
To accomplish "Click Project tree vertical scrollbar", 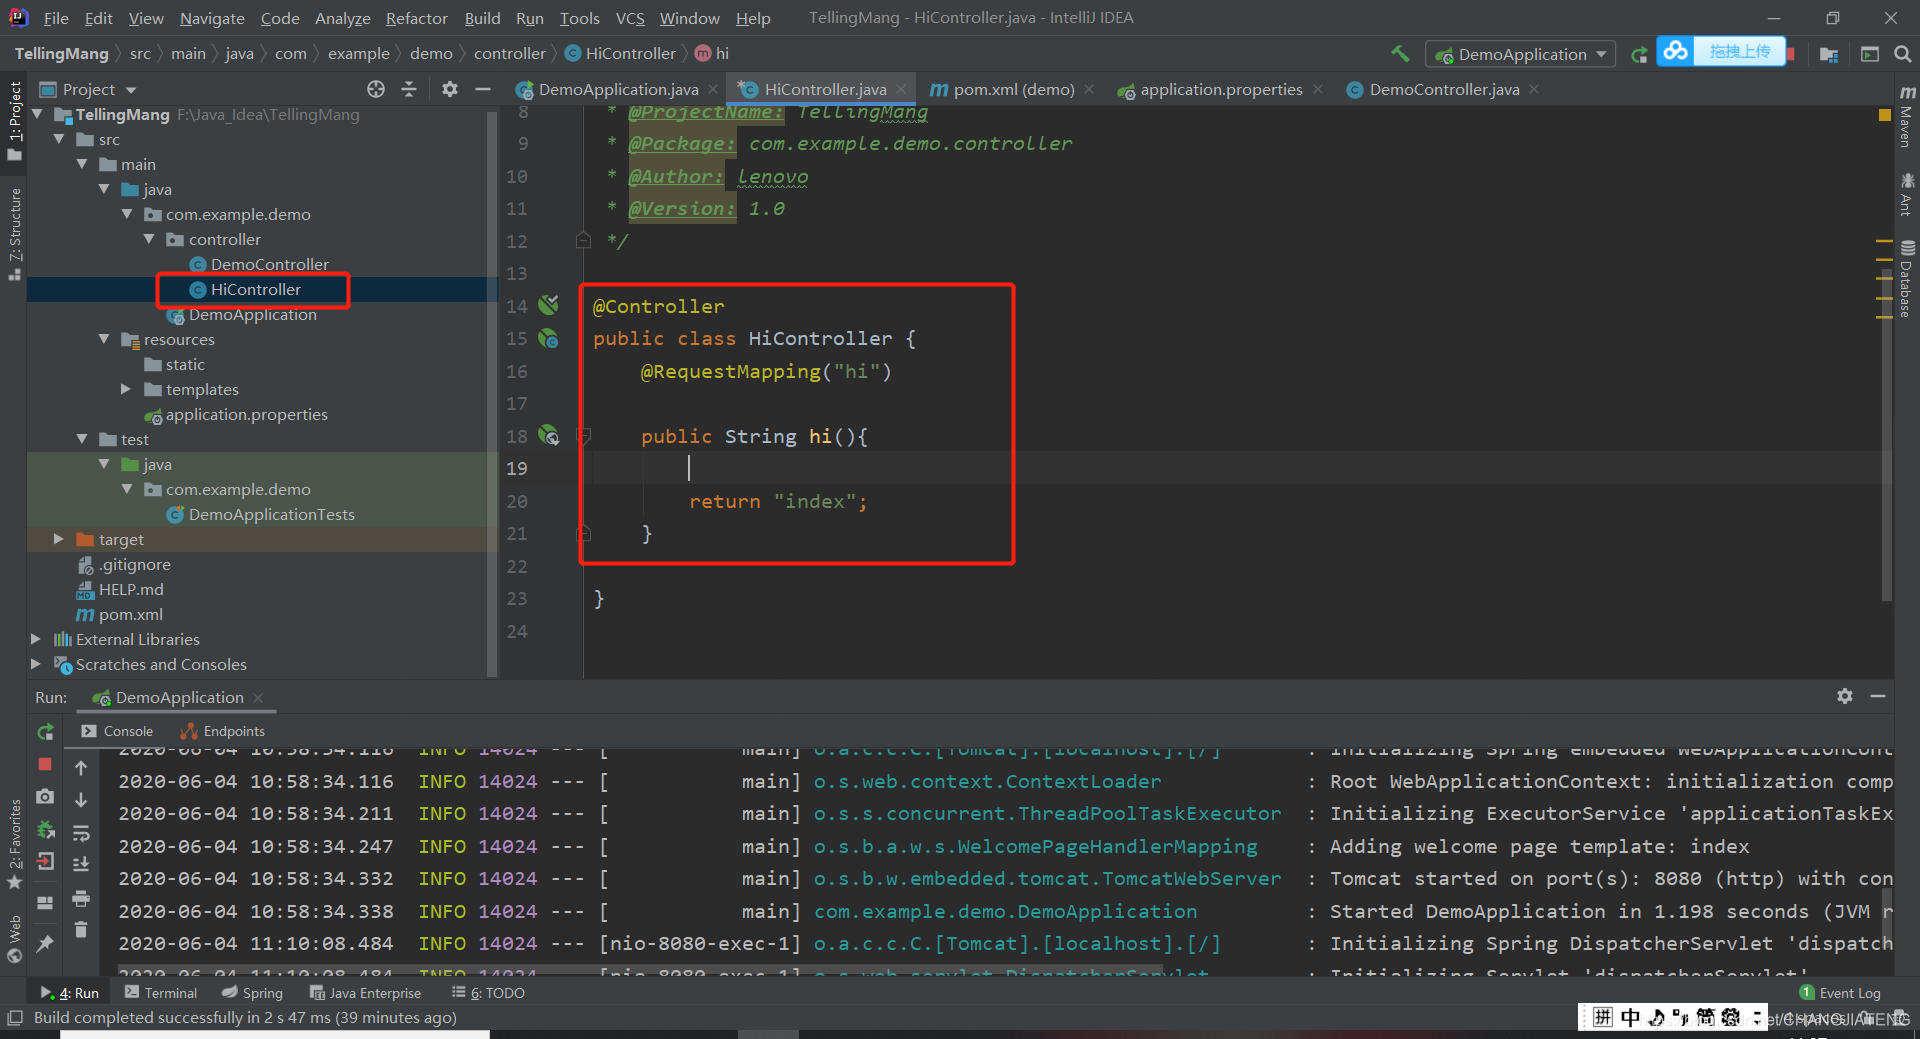I will point(491,395).
